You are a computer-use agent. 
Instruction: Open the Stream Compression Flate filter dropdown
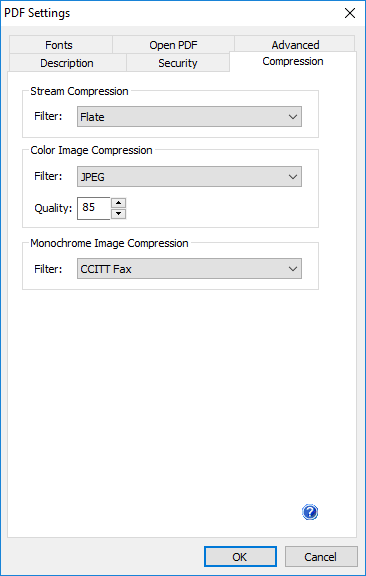tap(189, 117)
